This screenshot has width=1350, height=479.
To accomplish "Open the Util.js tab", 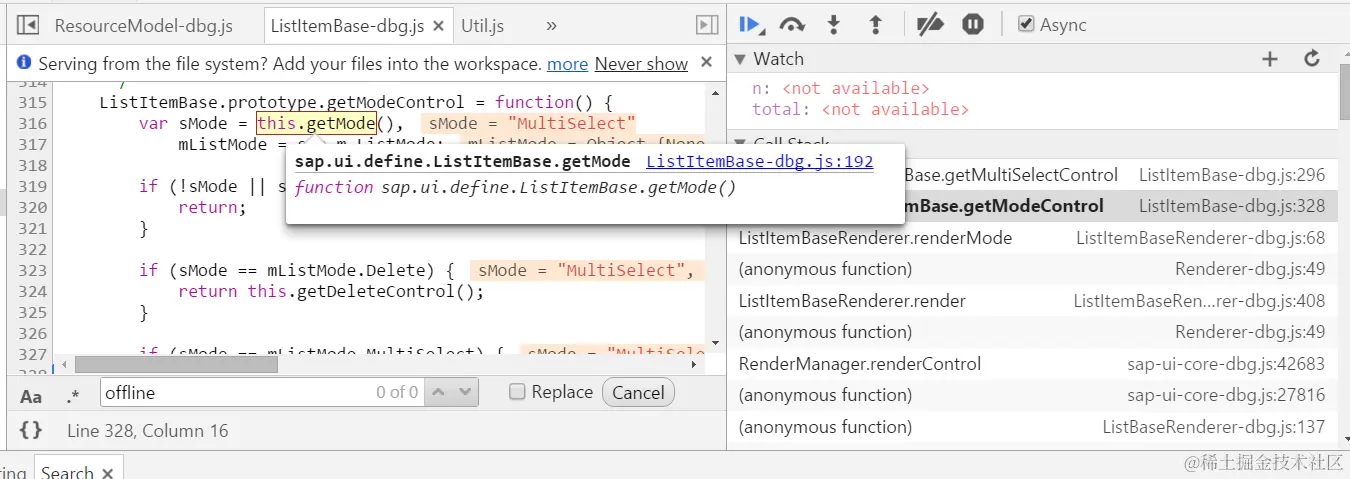I will pos(482,26).
